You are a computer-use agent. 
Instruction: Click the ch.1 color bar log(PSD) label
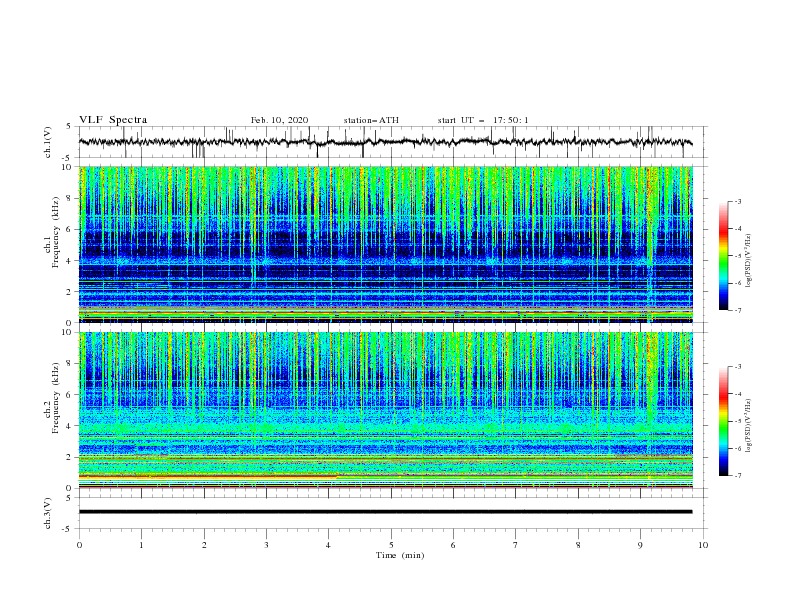(x=749, y=261)
